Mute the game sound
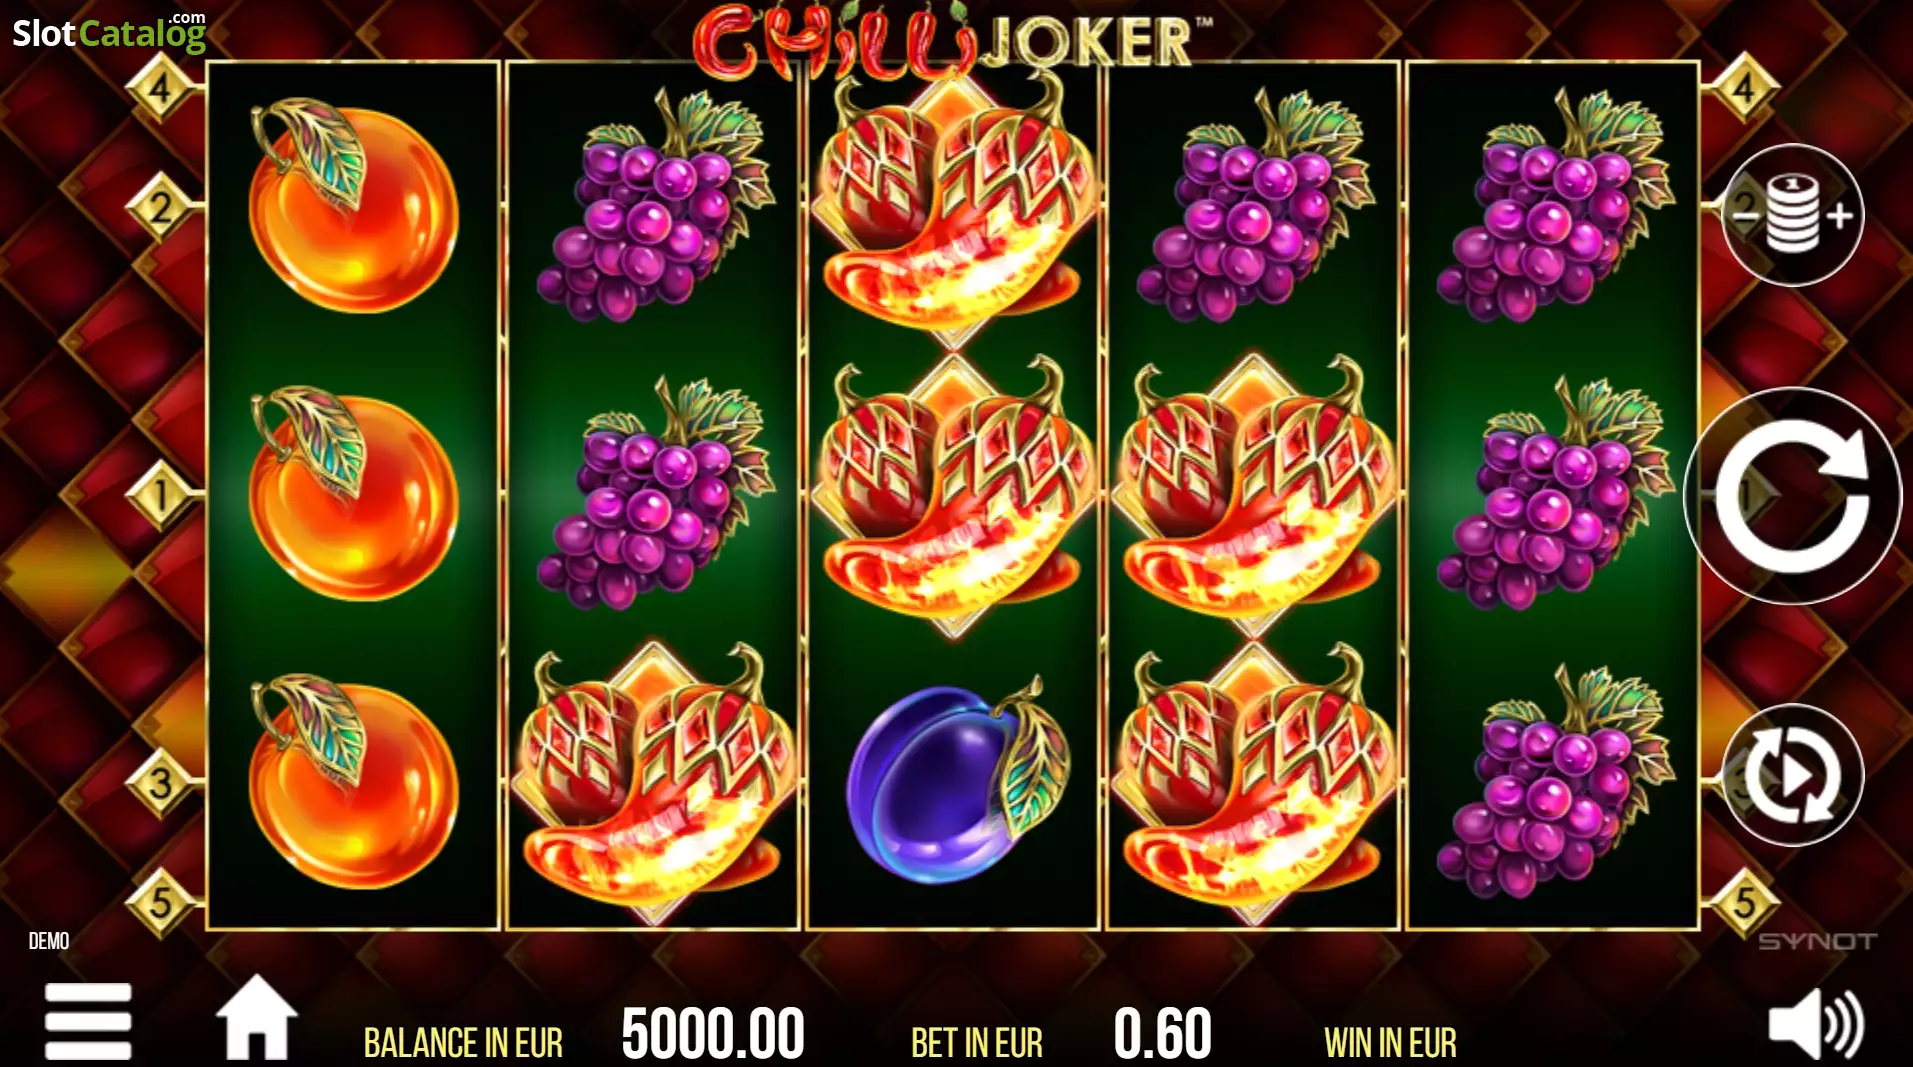 coord(1815,1024)
